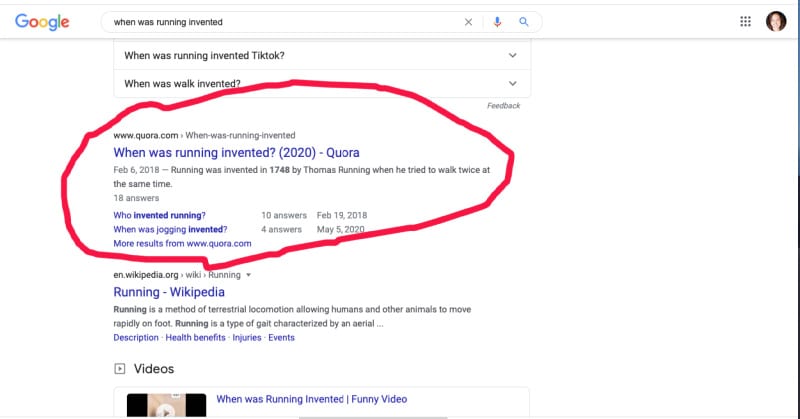
Task: Play the funny video thumbnail
Action: 166,405
